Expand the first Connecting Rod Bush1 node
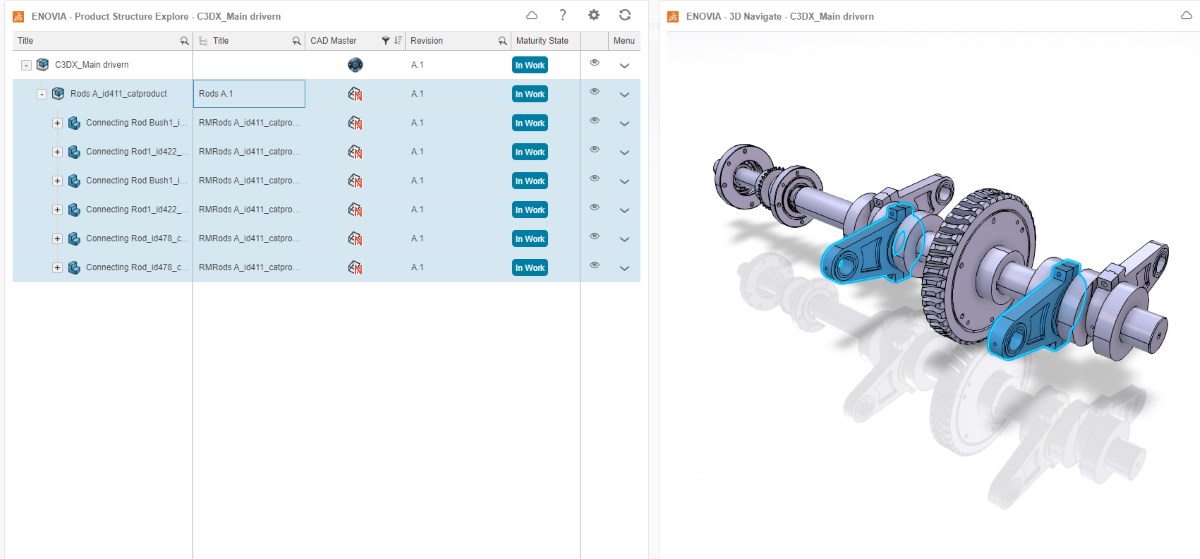Image resolution: width=1200 pixels, height=559 pixels. [58, 123]
